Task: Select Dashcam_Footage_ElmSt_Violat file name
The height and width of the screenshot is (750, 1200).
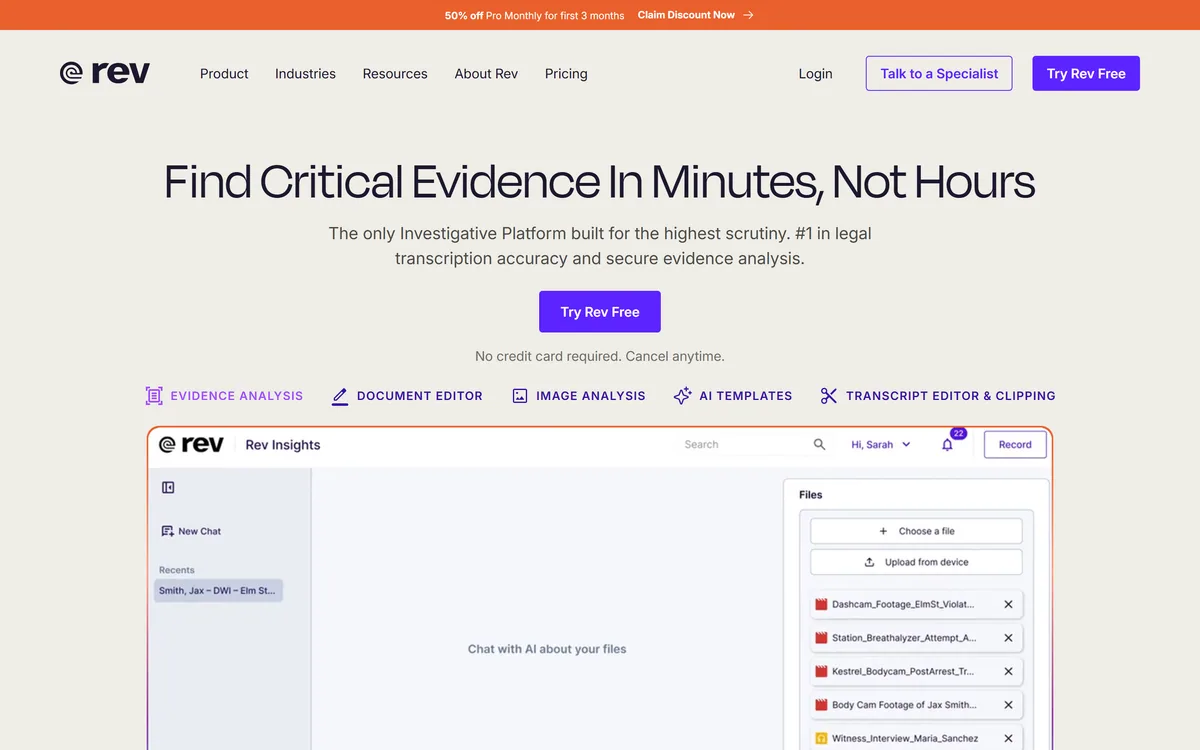Action: (903, 604)
